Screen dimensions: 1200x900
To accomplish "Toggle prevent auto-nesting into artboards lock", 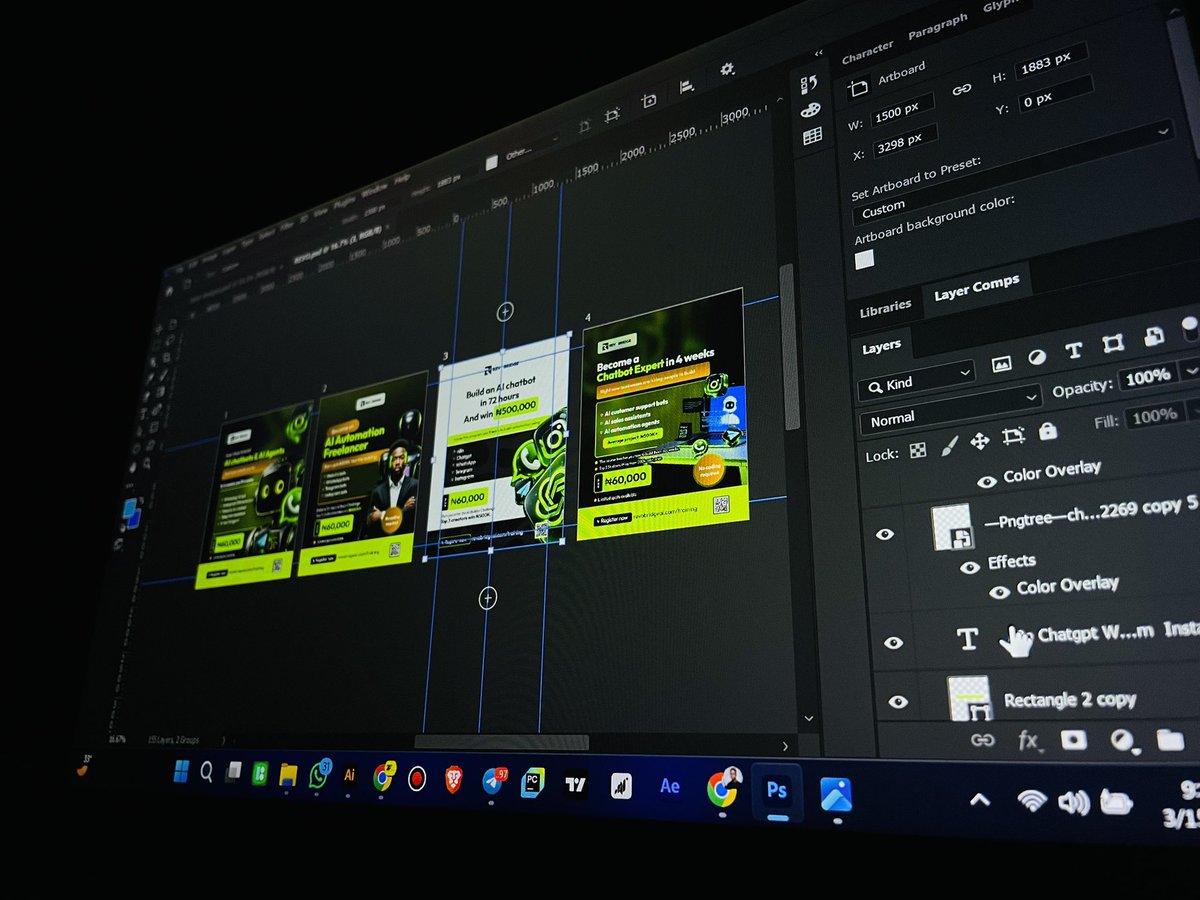I will pos(1013,436).
